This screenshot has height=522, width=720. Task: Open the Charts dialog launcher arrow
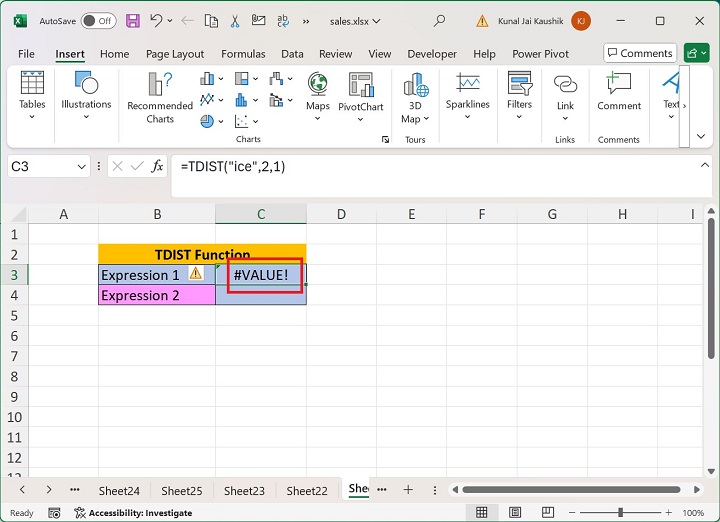tap(385, 140)
